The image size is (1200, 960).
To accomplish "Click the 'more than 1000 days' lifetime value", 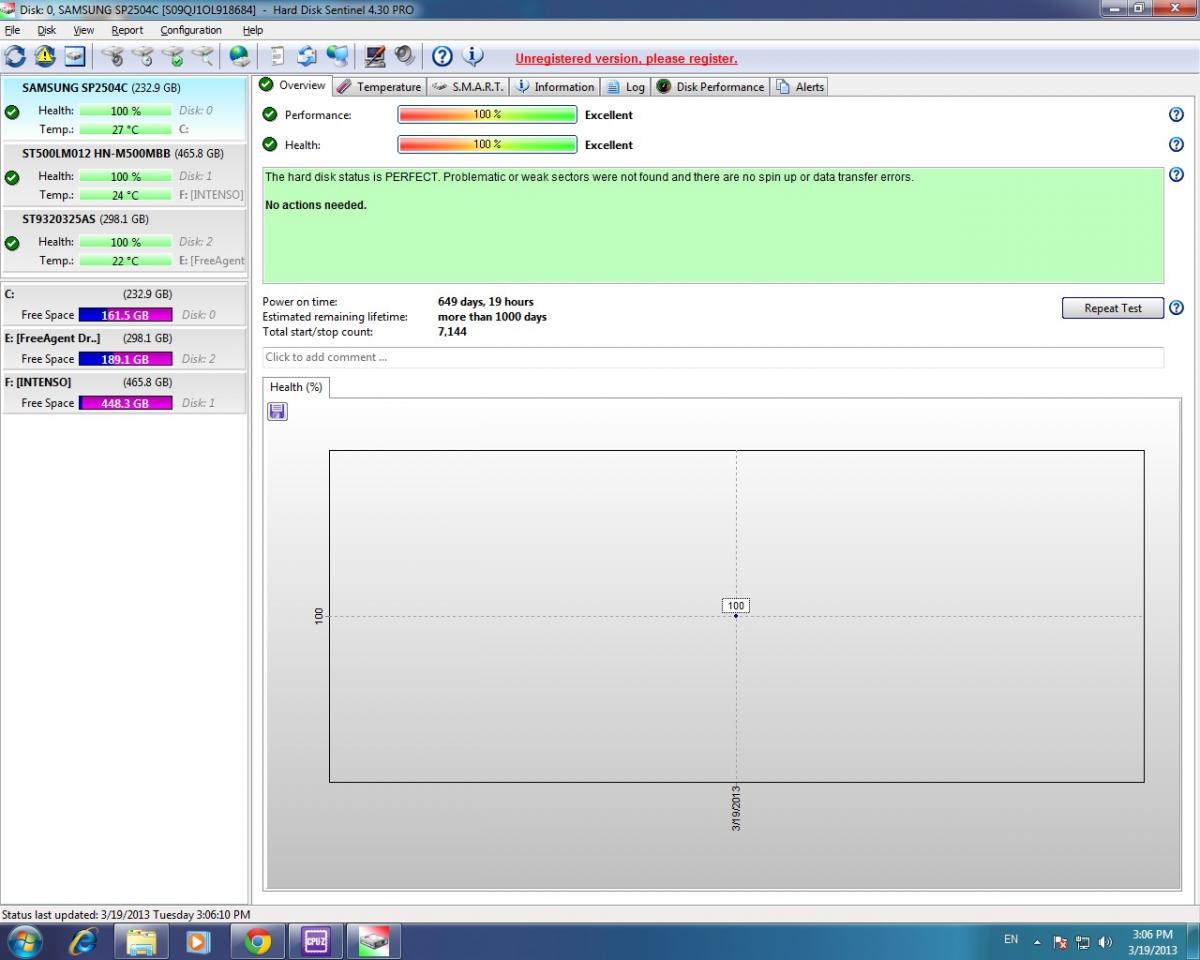I will (x=492, y=317).
